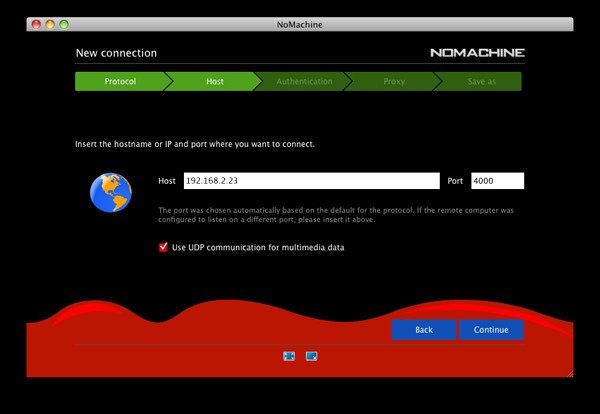
Task: Click the Port field label
Action: coord(455,181)
